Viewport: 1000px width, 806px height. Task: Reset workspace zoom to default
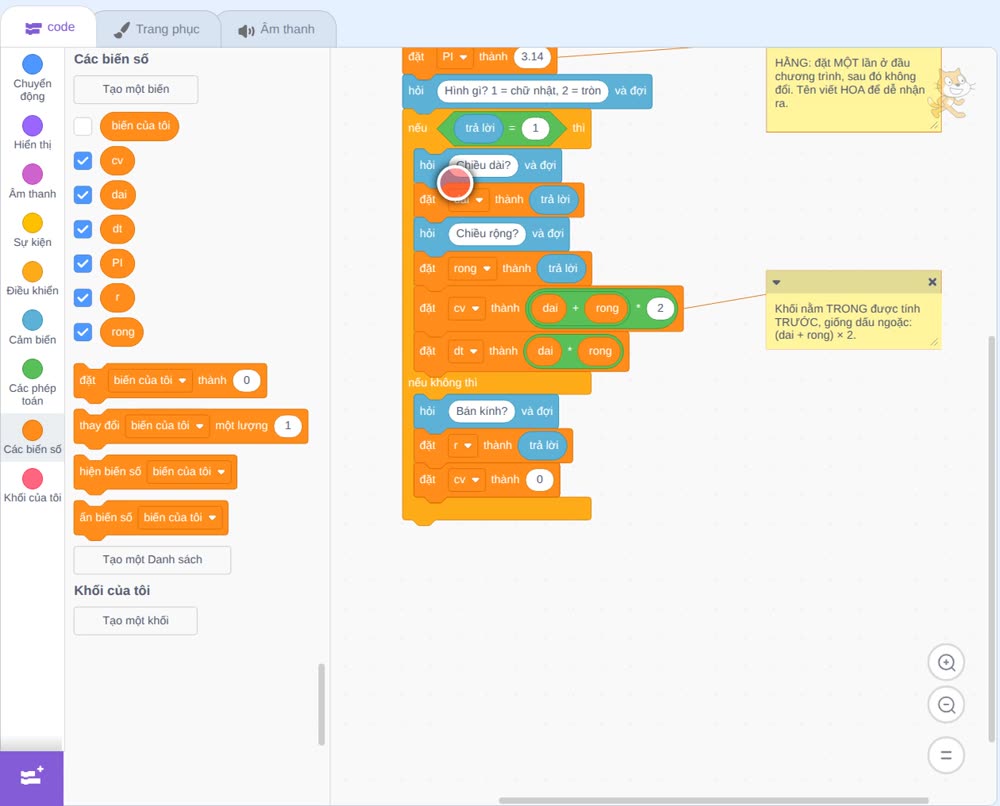coord(946,756)
